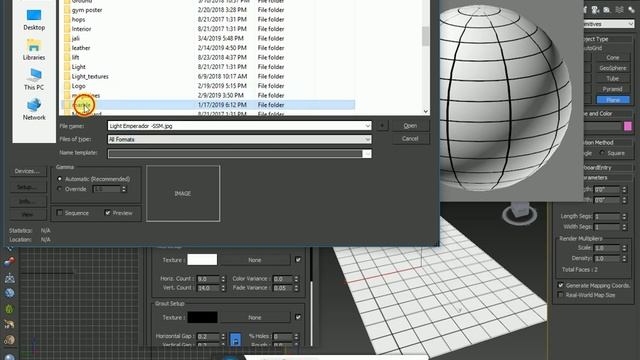Select the Square creation method
Viewport: 640px width, 360px height.
pyautogui.click(x=602, y=153)
